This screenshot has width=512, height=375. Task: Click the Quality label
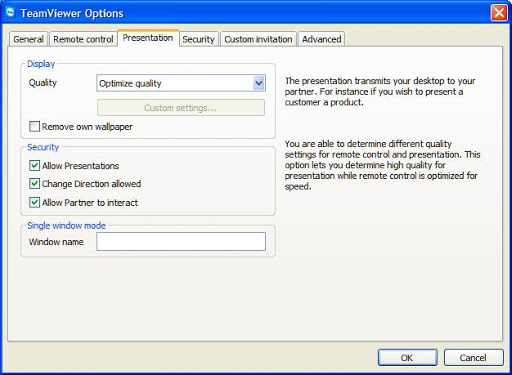[43, 83]
